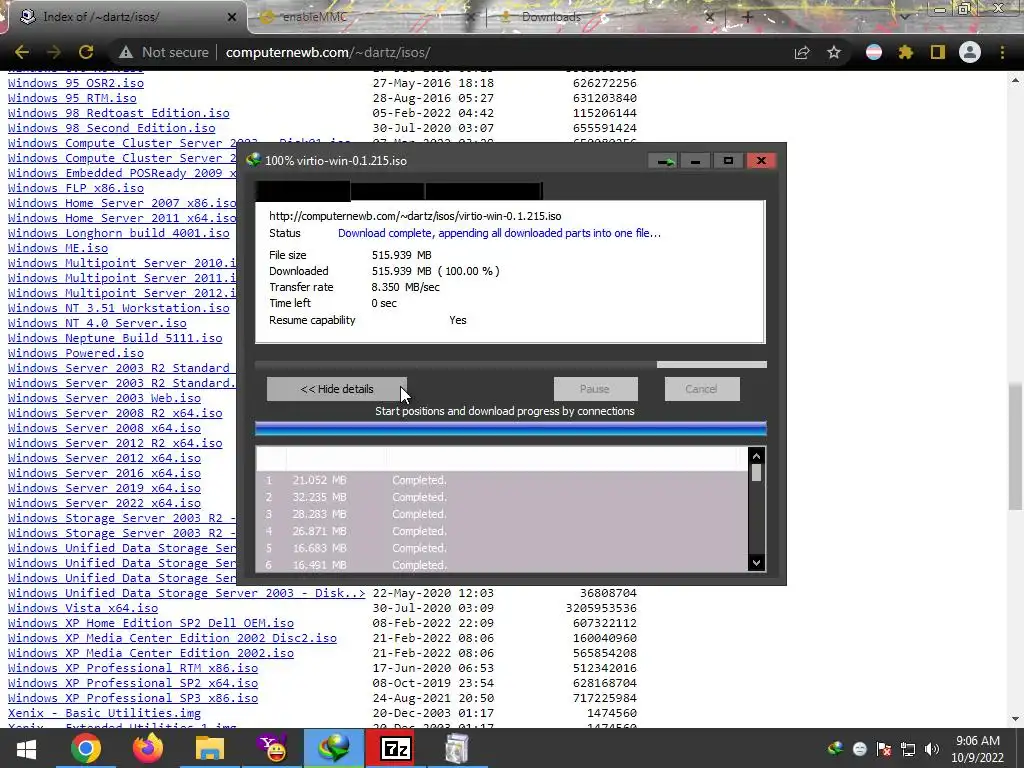Open Windows XP Professional SP3 x86.iso link
The width and height of the screenshot is (1024, 768).
133,698
